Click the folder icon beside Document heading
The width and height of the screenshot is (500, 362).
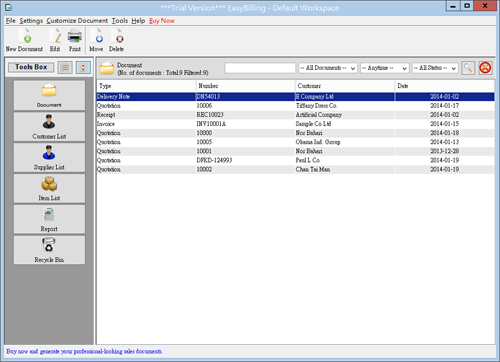click(x=107, y=68)
